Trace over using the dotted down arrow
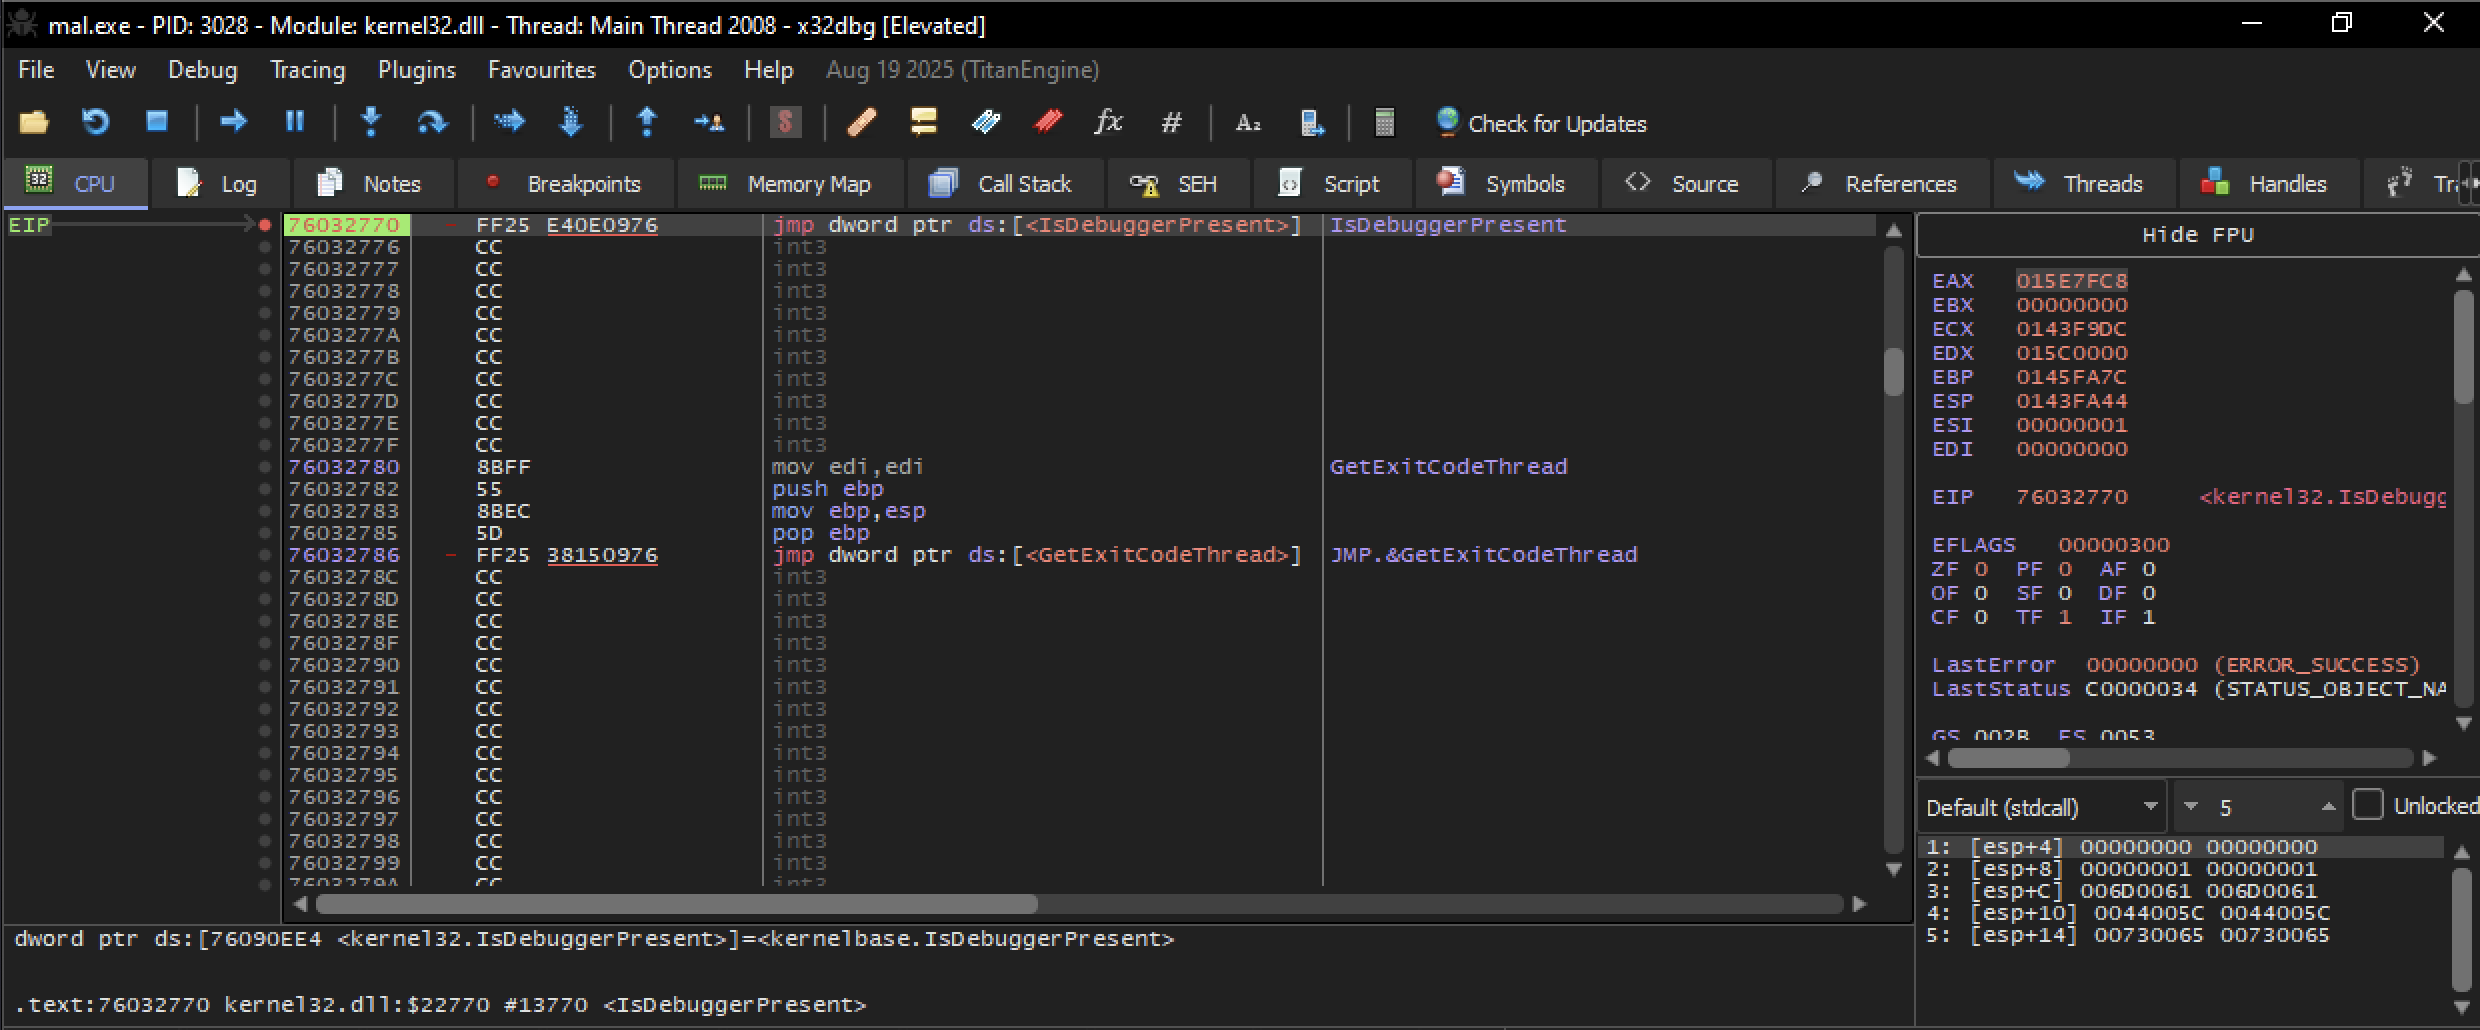Image resolution: width=2480 pixels, height=1030 pixels. pos(571,121)
